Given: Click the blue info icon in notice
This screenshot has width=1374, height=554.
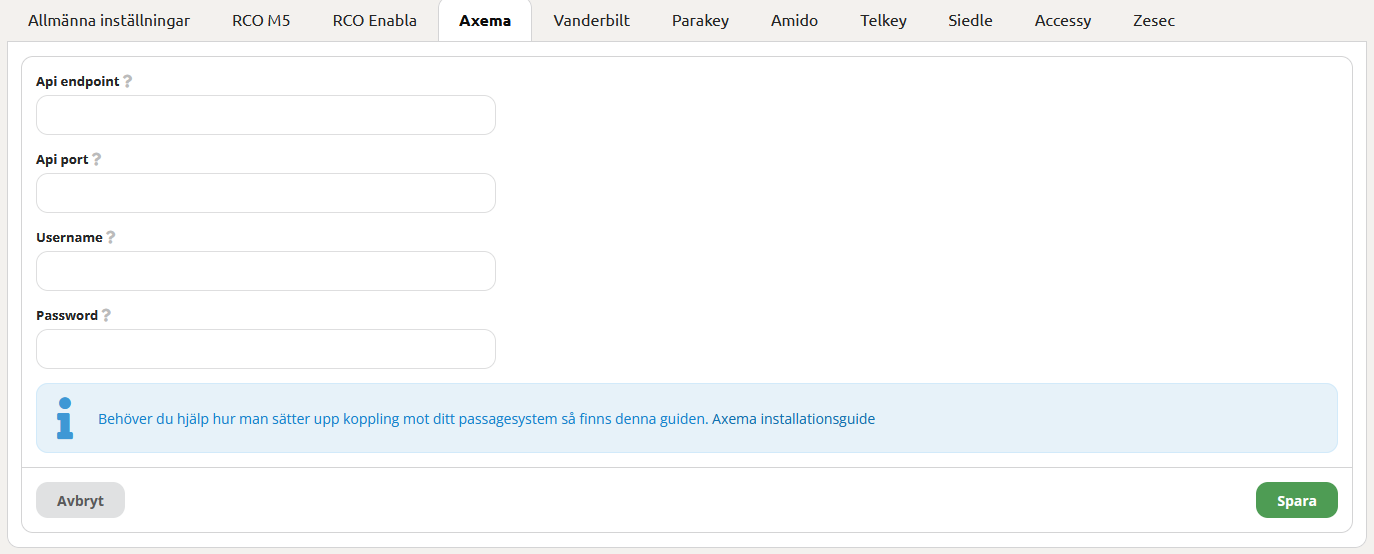Looking at the screenshot, I should click(x=65, y=418).
